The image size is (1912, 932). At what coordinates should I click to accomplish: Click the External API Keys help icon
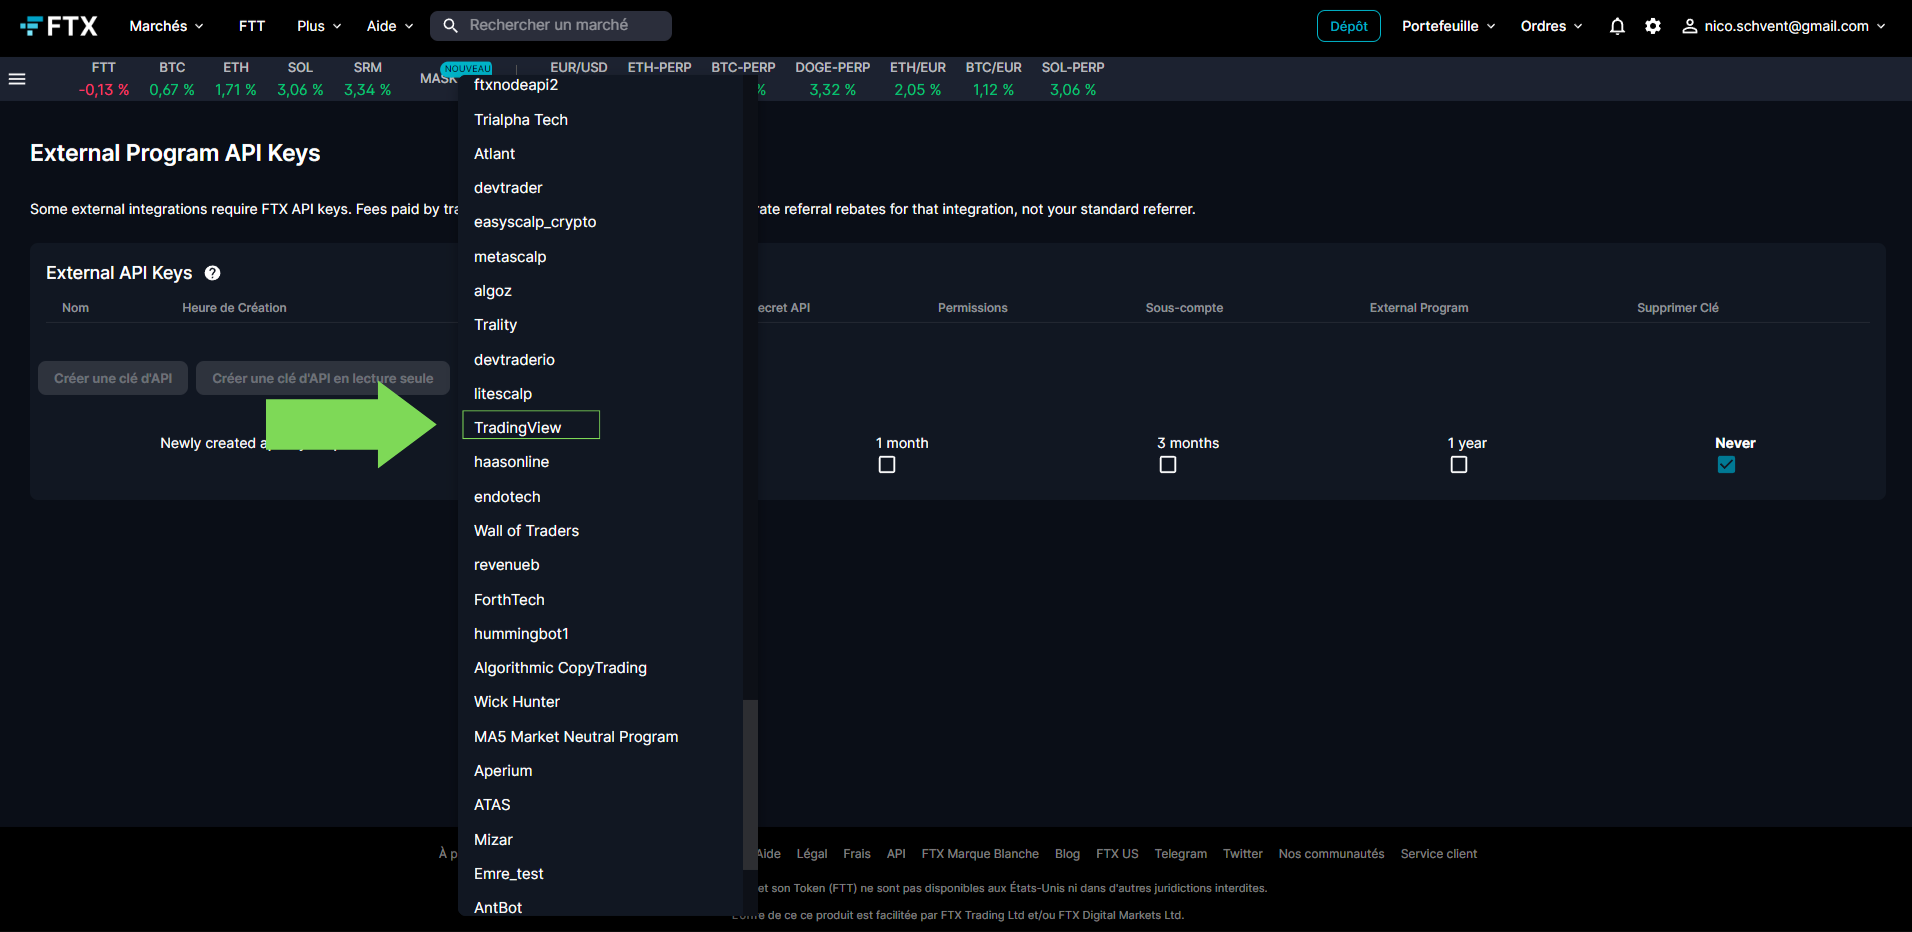tap(213, 272)
